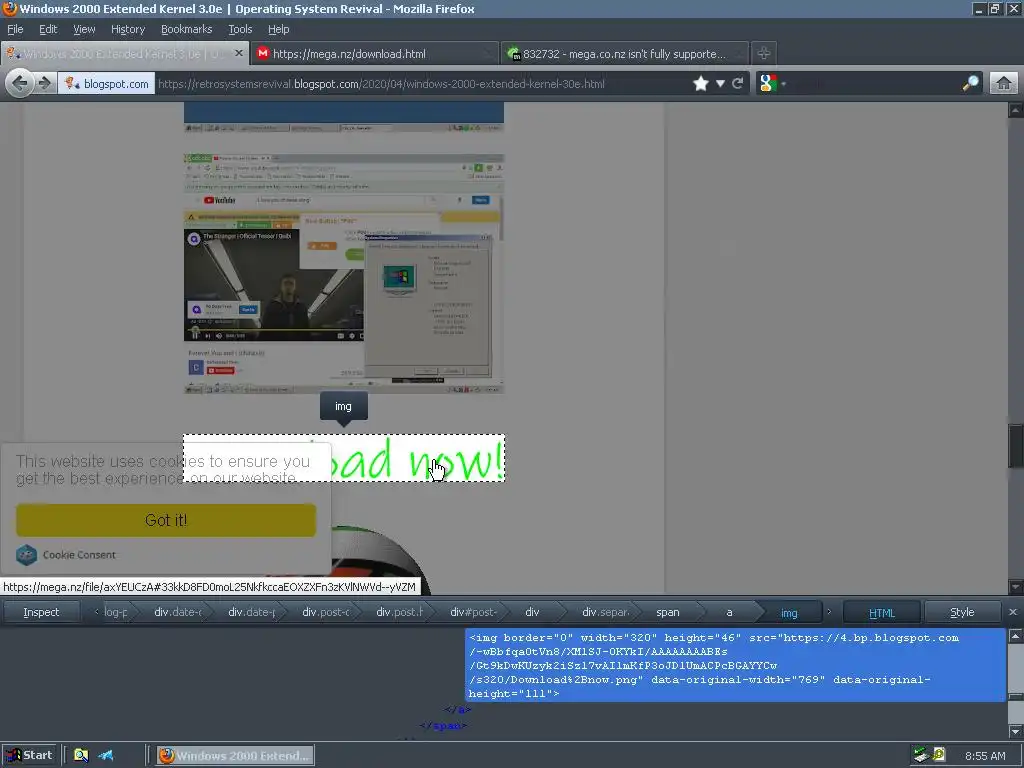Click the mega.nz tab favicon
Image resolution: width=1024 pixels, height=768 pixels.
click(x=263, y=54)
